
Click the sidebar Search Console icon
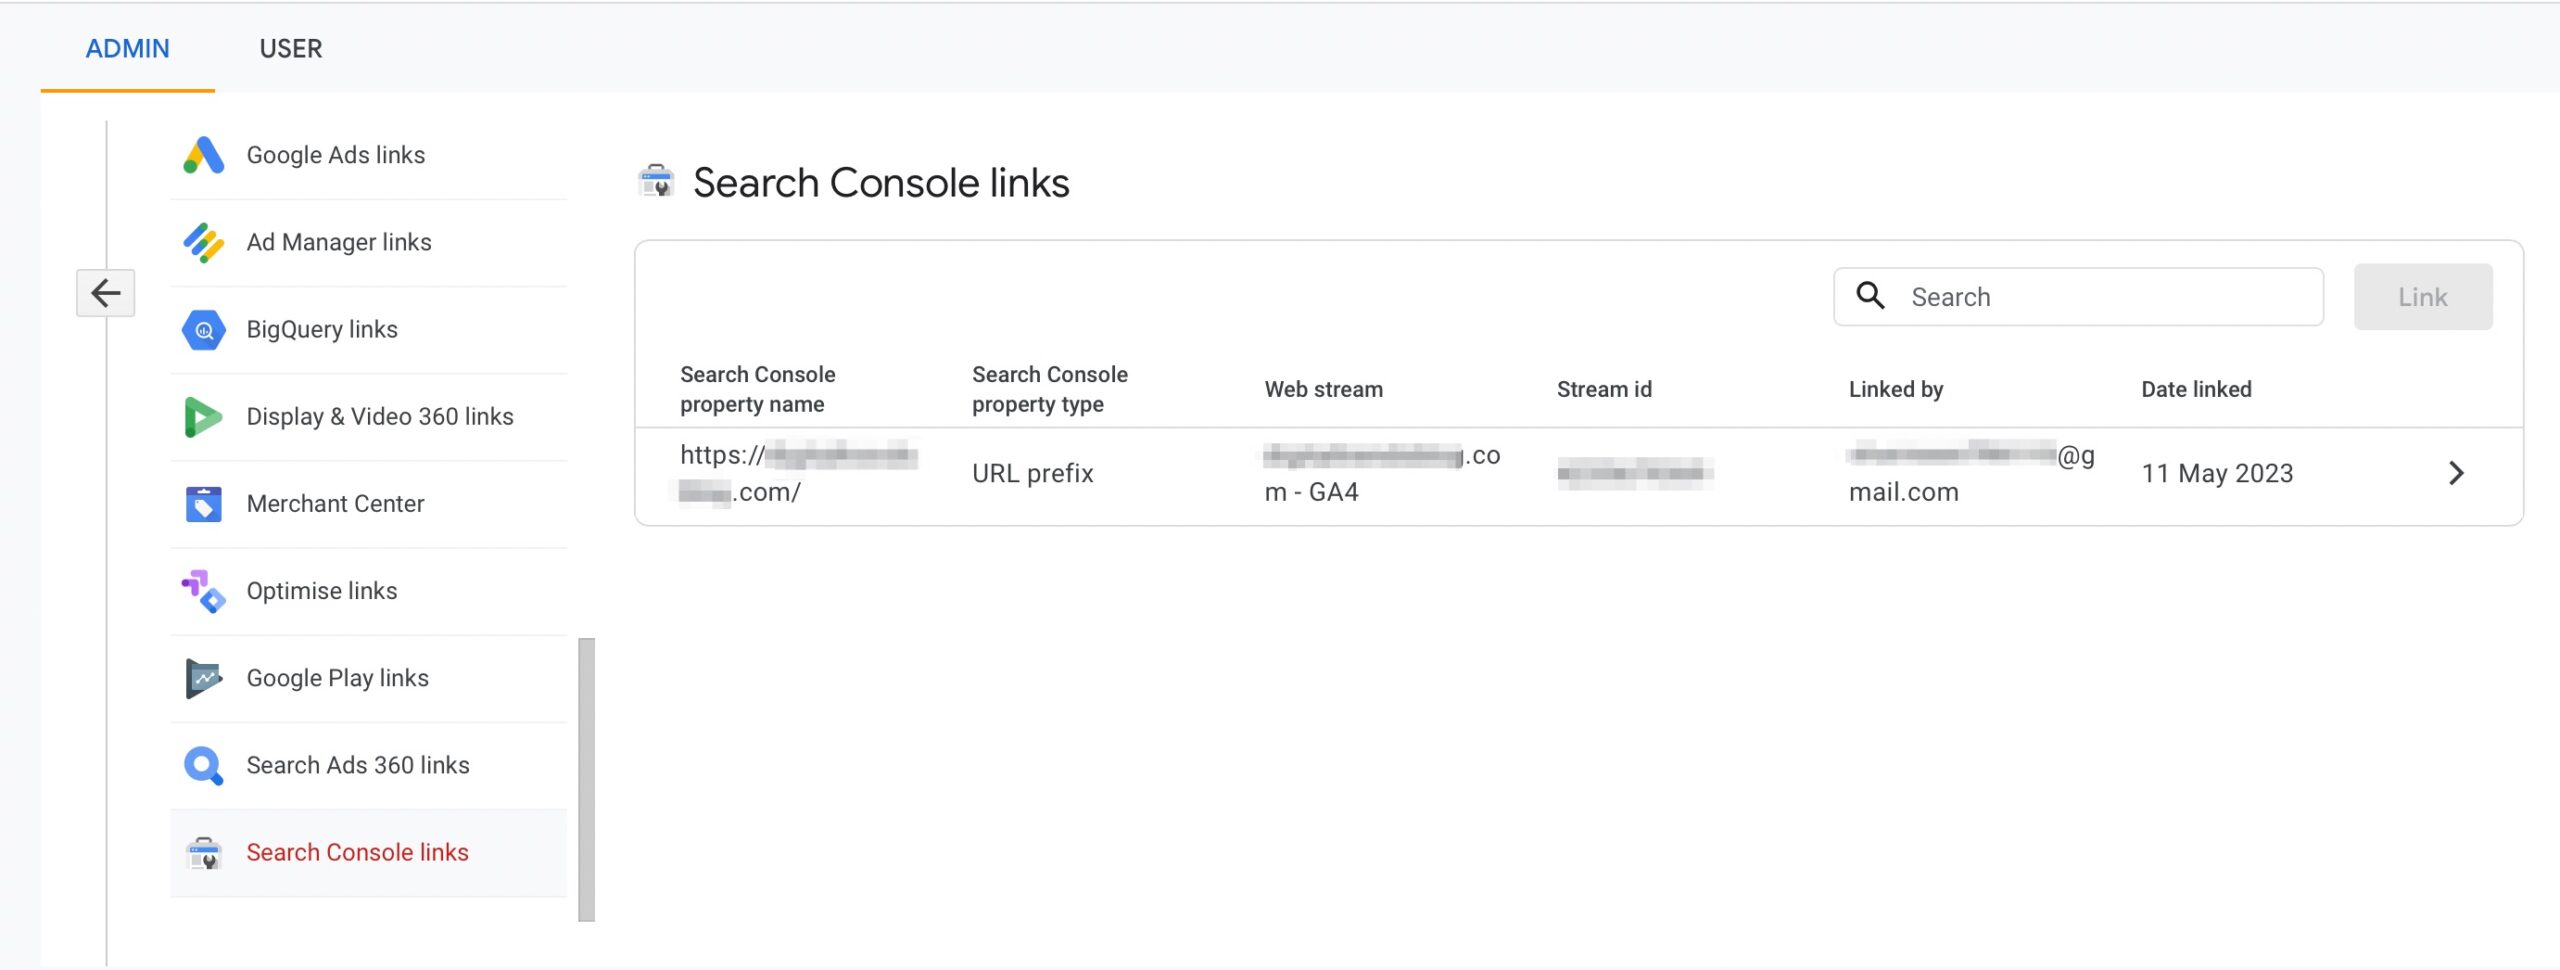[204, 852]
